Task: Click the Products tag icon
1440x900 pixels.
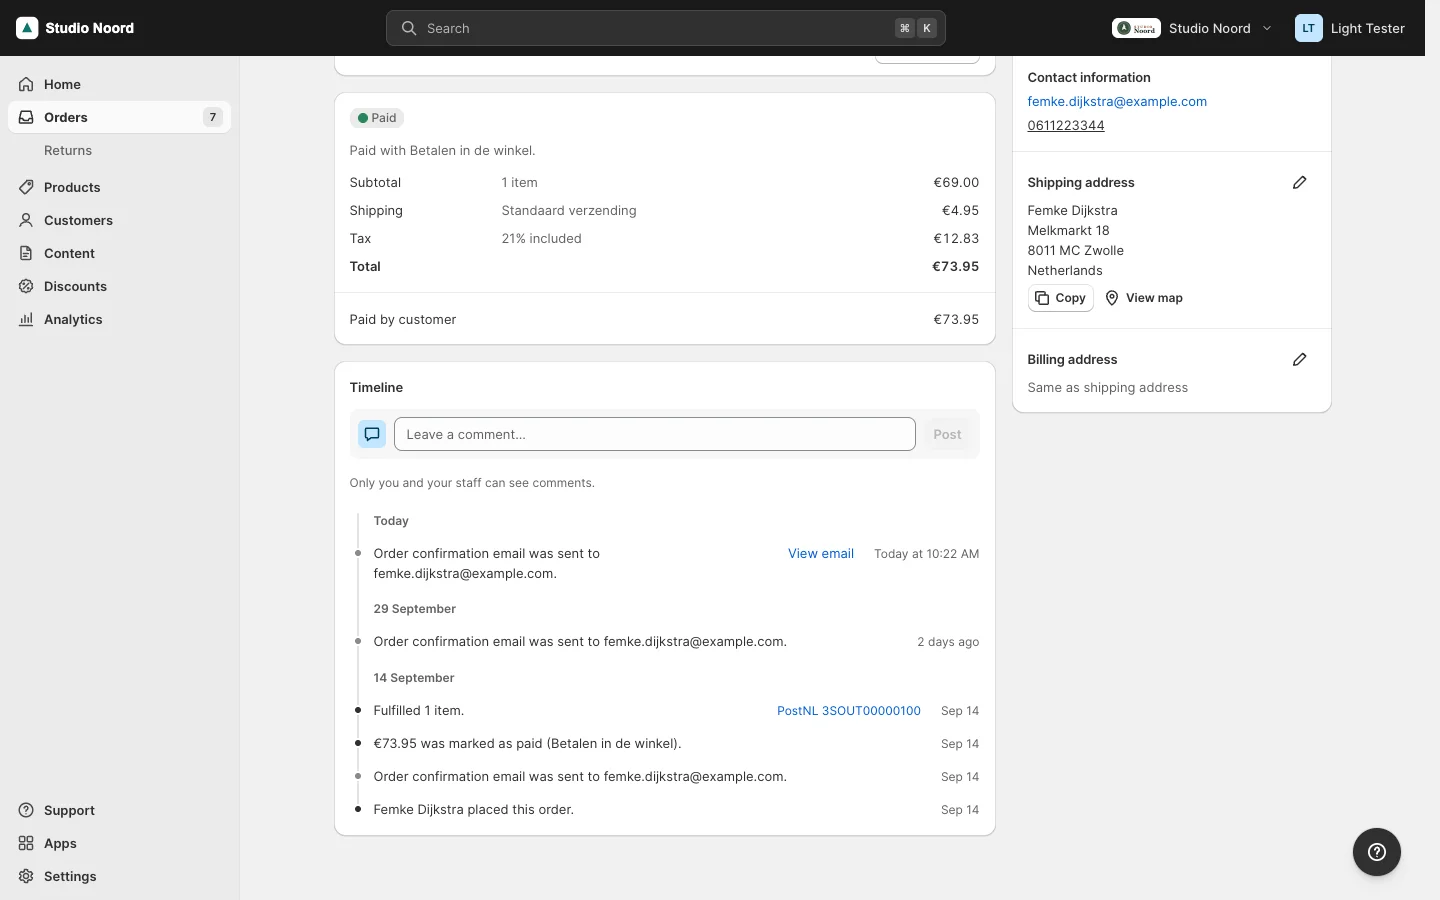Action: coord(26,187)
